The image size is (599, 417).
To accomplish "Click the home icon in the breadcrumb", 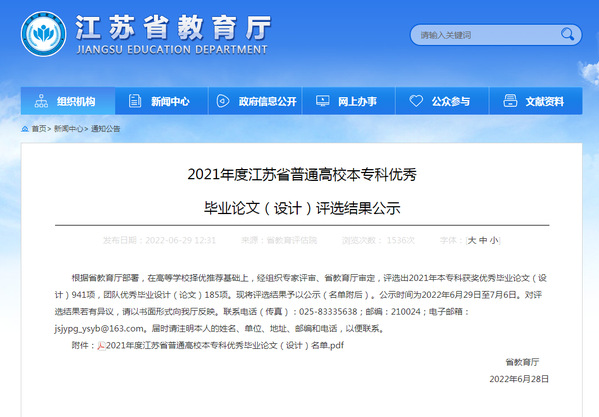I will point(25,129).
